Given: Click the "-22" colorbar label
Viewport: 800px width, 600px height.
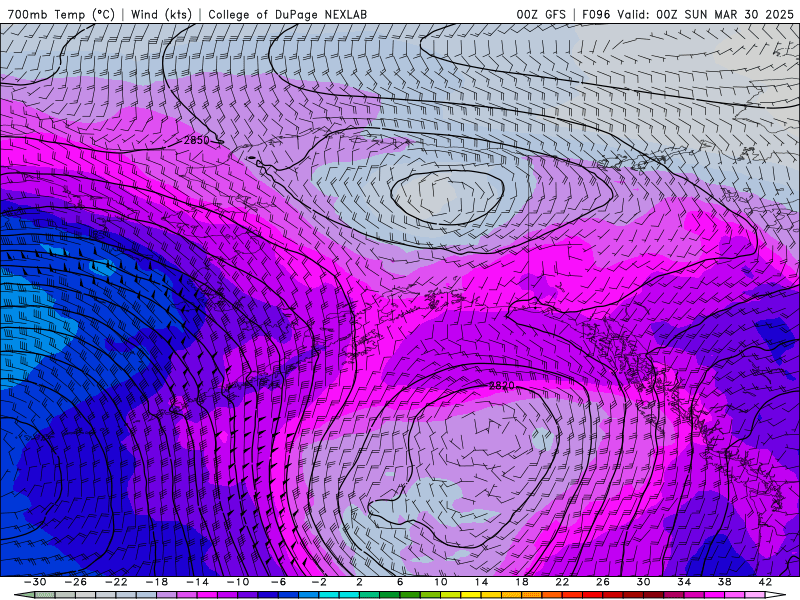Looking at the screenshot, I should (116, 582).
